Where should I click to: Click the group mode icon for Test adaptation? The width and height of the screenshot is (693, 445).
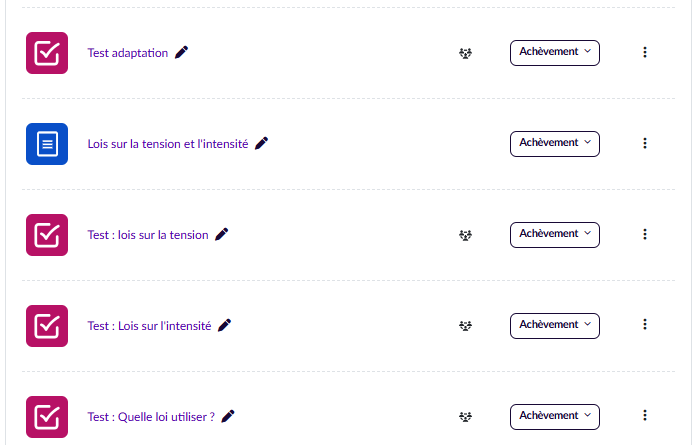[x=465, y=53]
